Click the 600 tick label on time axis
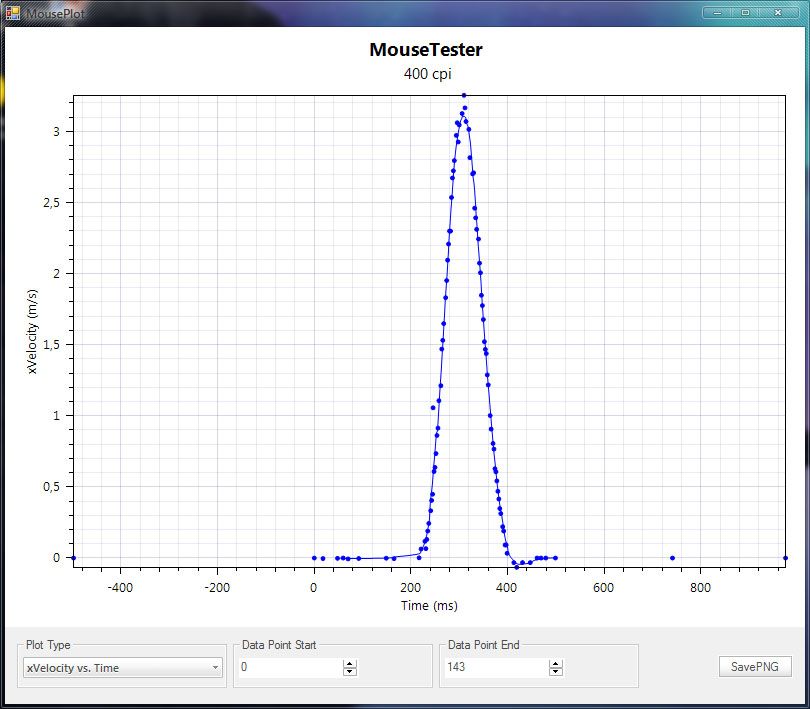The height and width of the screenshot is (709, 810). point(603,588)
